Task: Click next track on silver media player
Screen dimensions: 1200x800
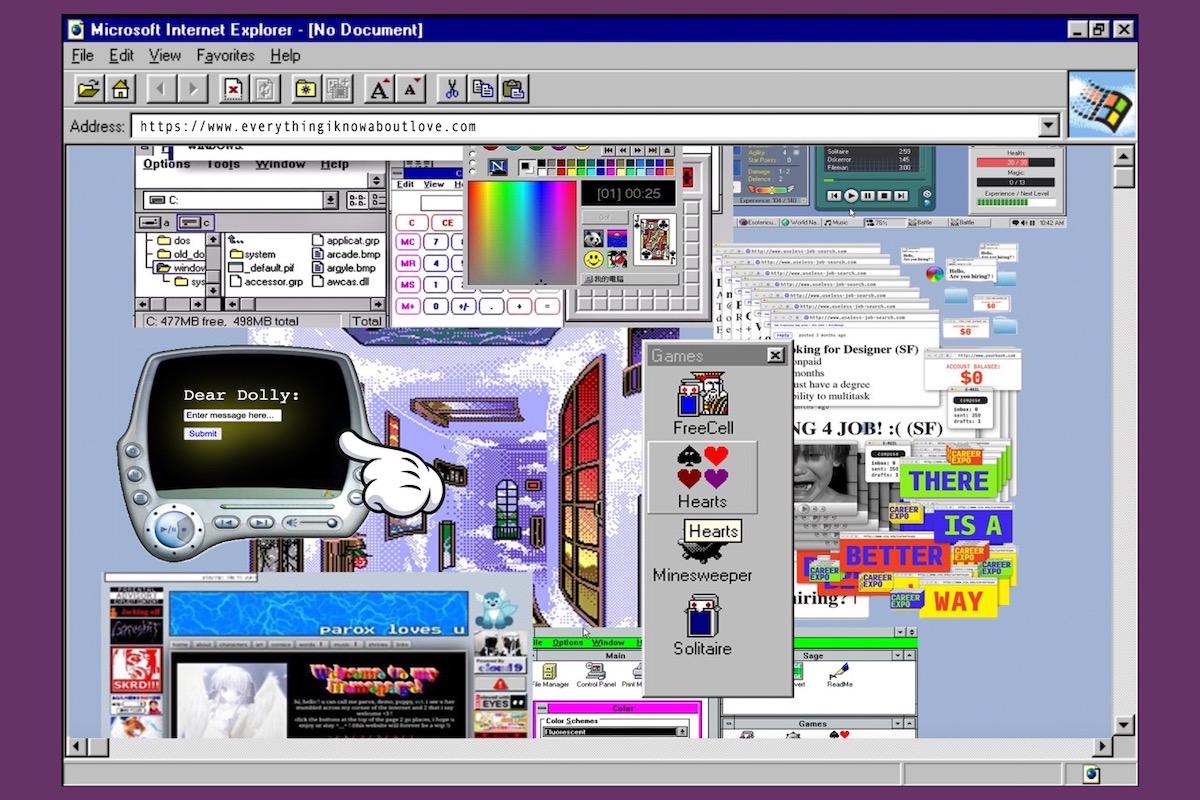Action: click(260, 522)
